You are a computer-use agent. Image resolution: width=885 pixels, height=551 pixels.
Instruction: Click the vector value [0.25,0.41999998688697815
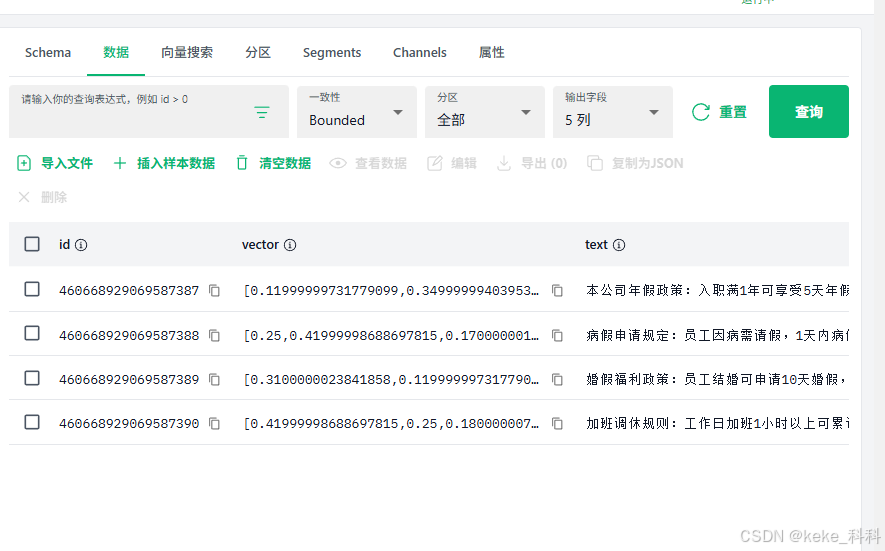tap(391, 335)
